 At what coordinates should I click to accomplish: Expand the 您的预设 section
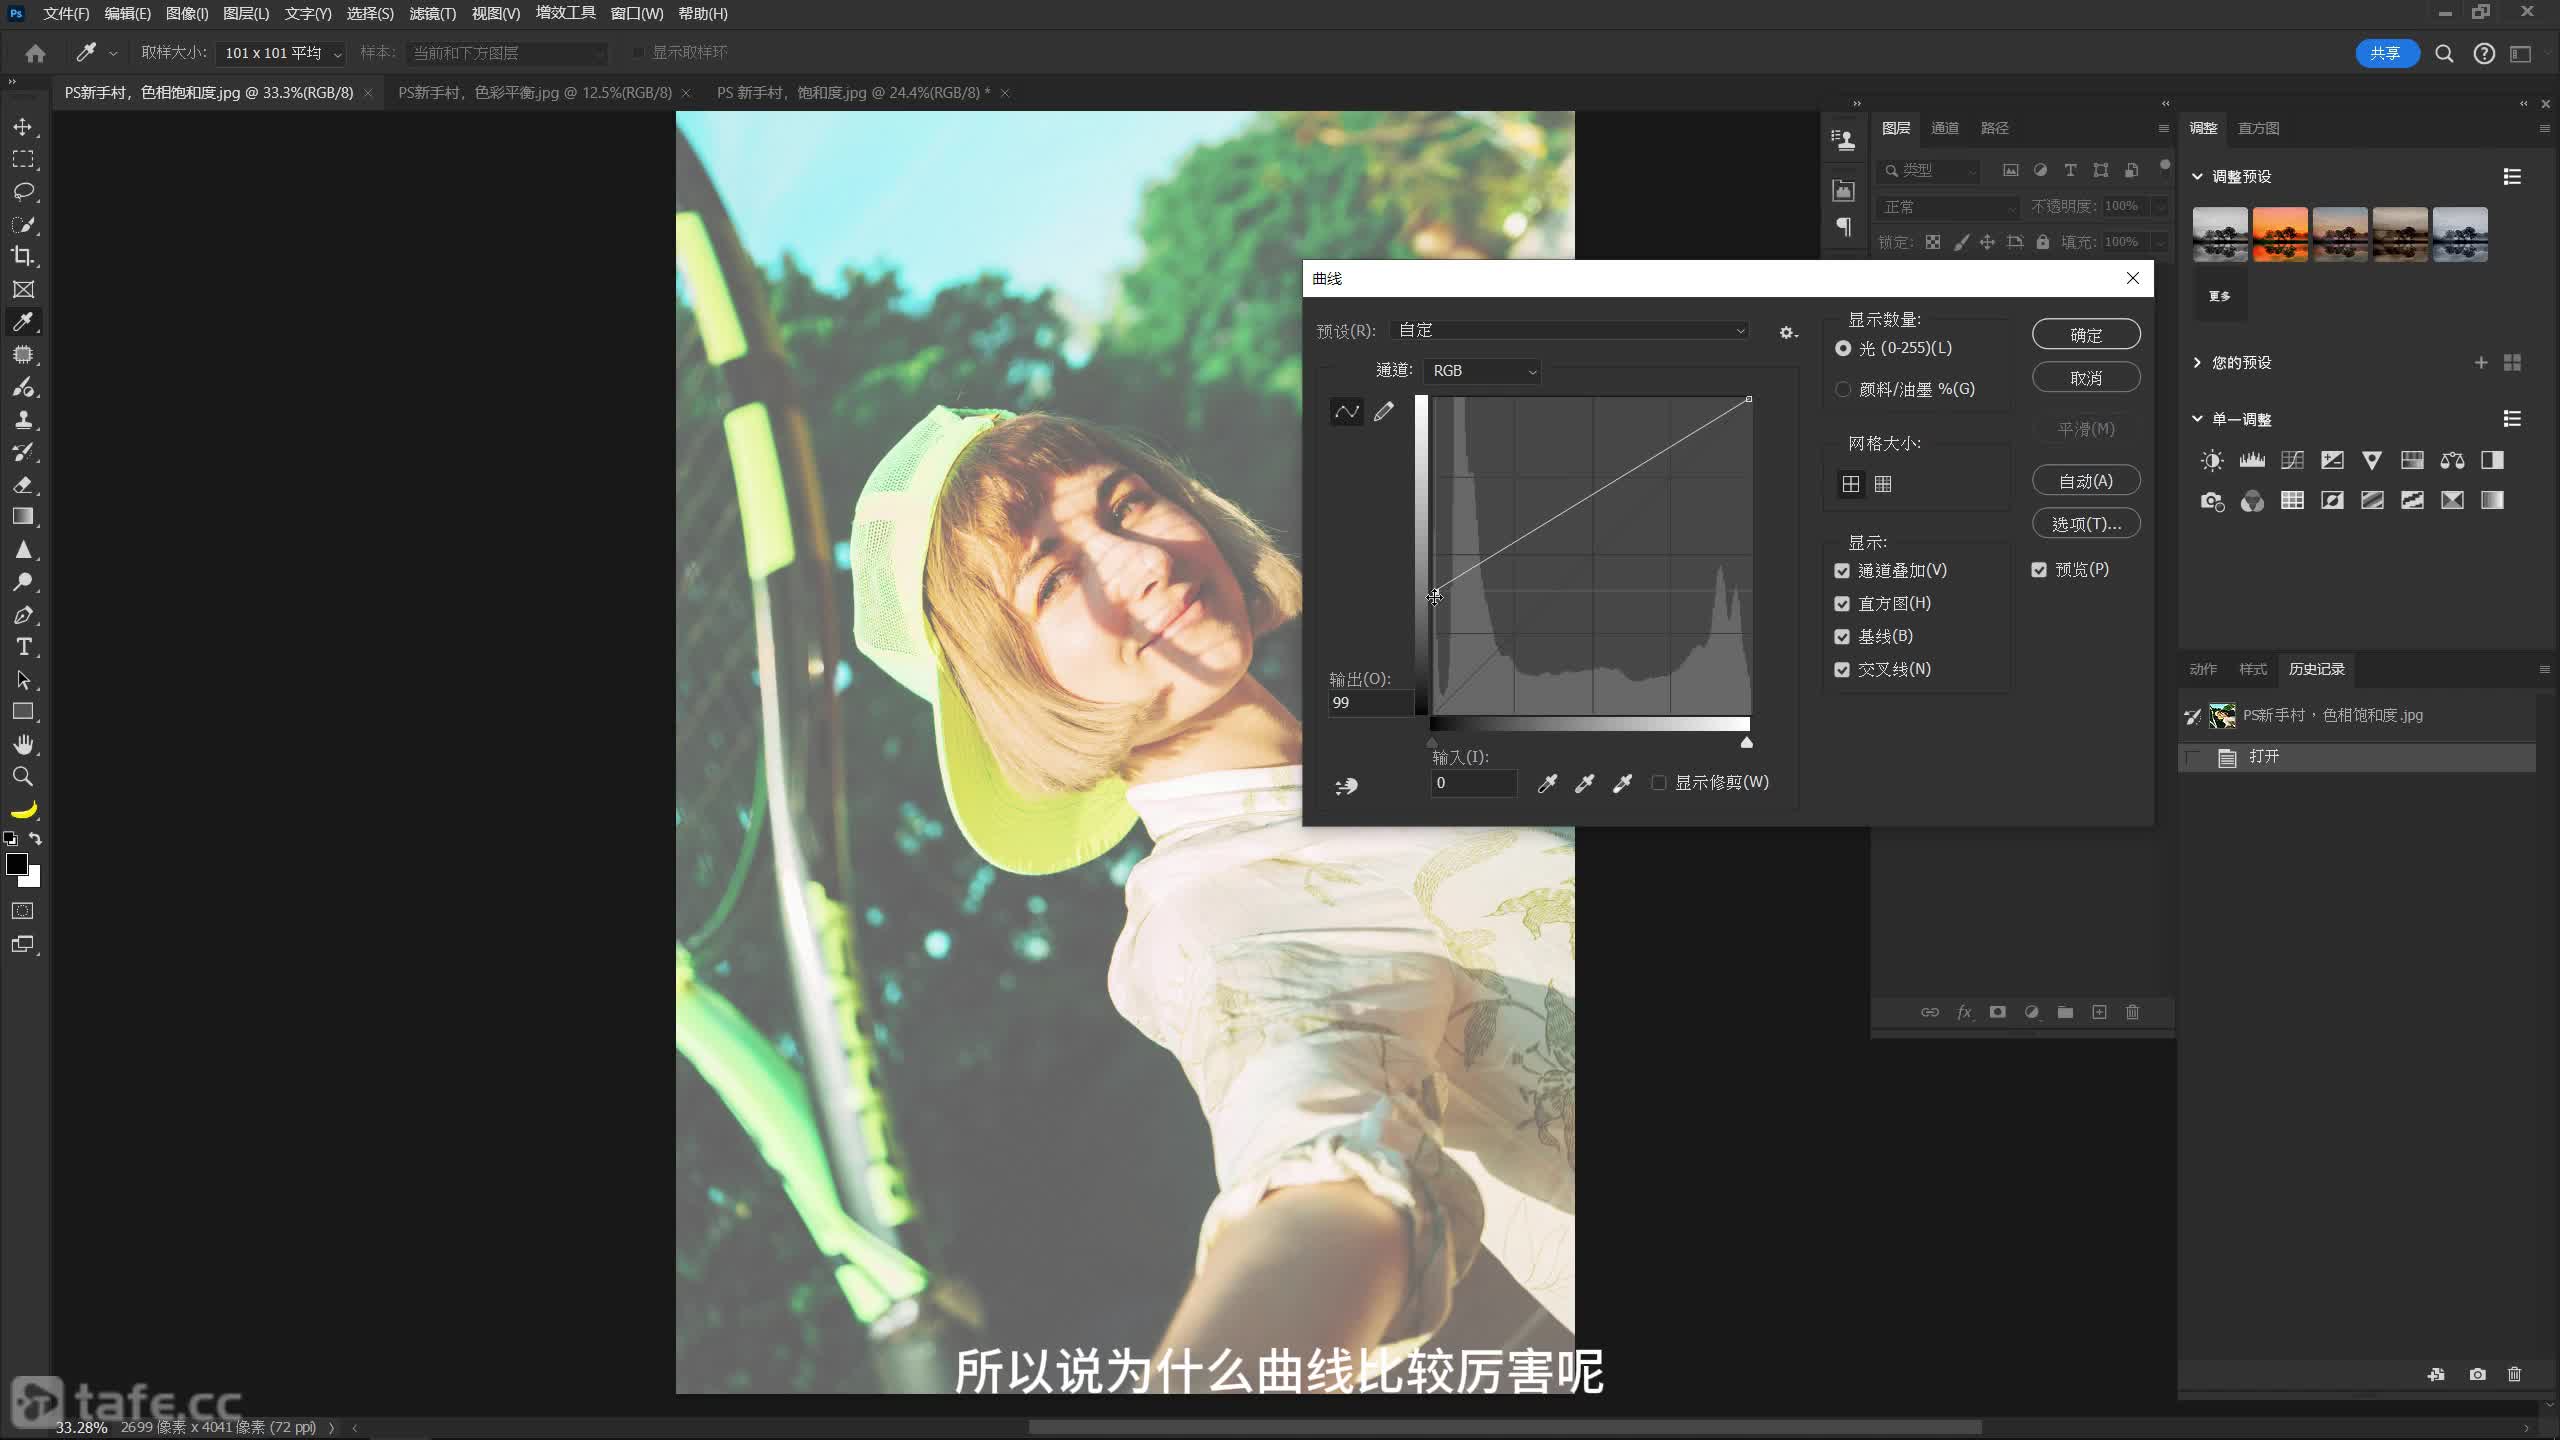(x=2197, y=362)
